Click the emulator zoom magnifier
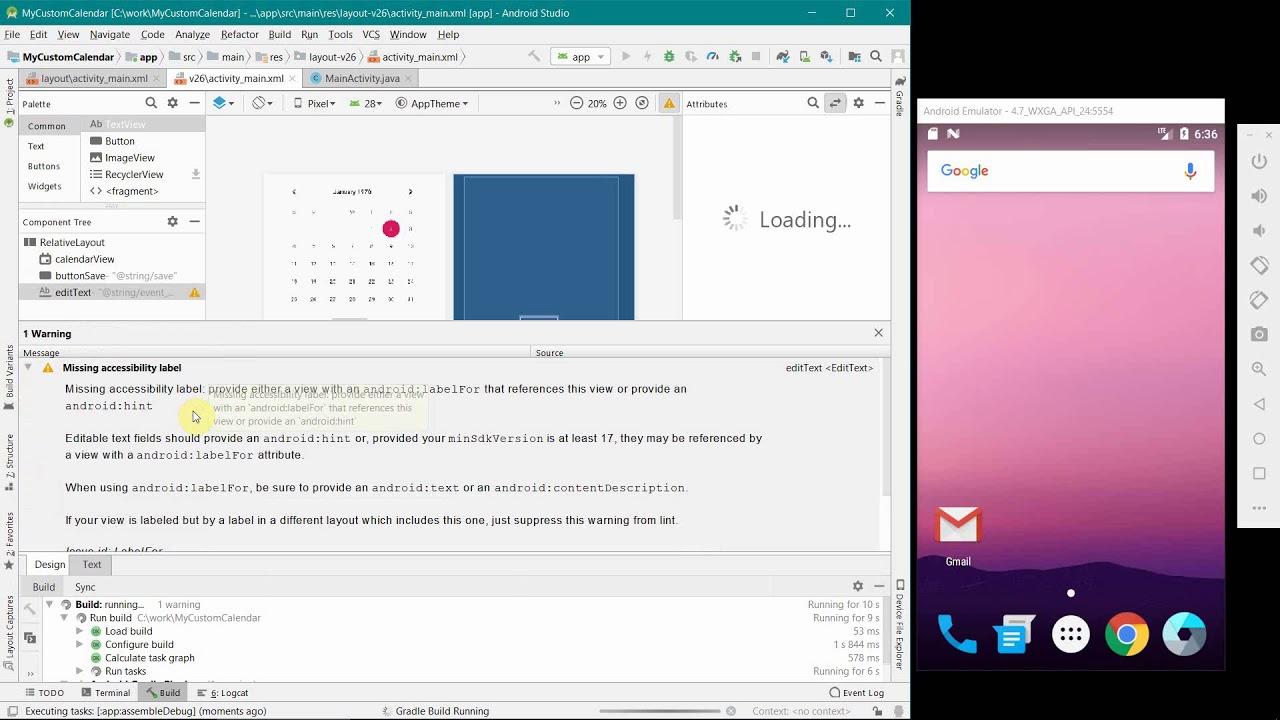Screen dimensions: 1280x720 (1259, 369)
